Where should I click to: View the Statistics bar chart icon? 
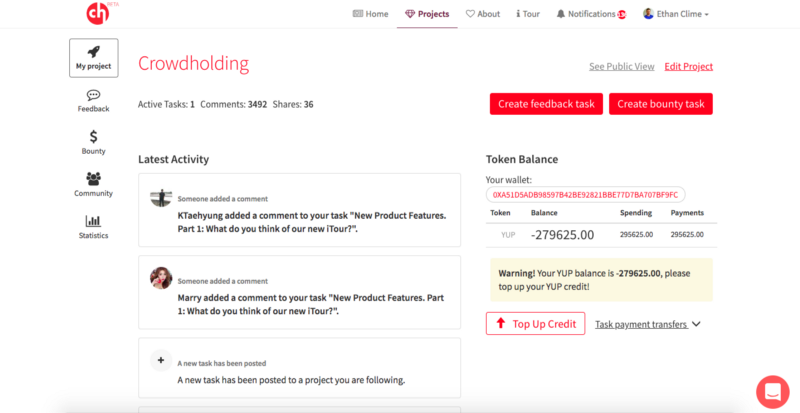point(93,221)
